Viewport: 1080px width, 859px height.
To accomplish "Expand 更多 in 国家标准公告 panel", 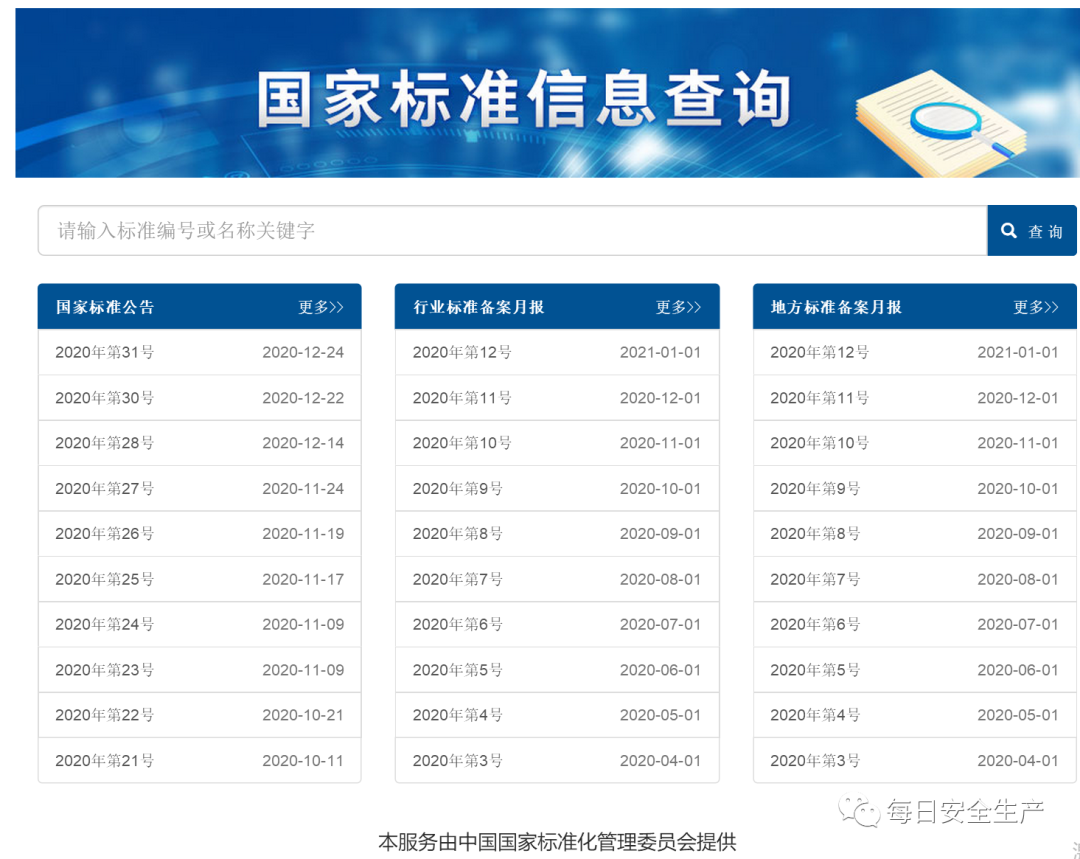I will (x=320, y=307).
